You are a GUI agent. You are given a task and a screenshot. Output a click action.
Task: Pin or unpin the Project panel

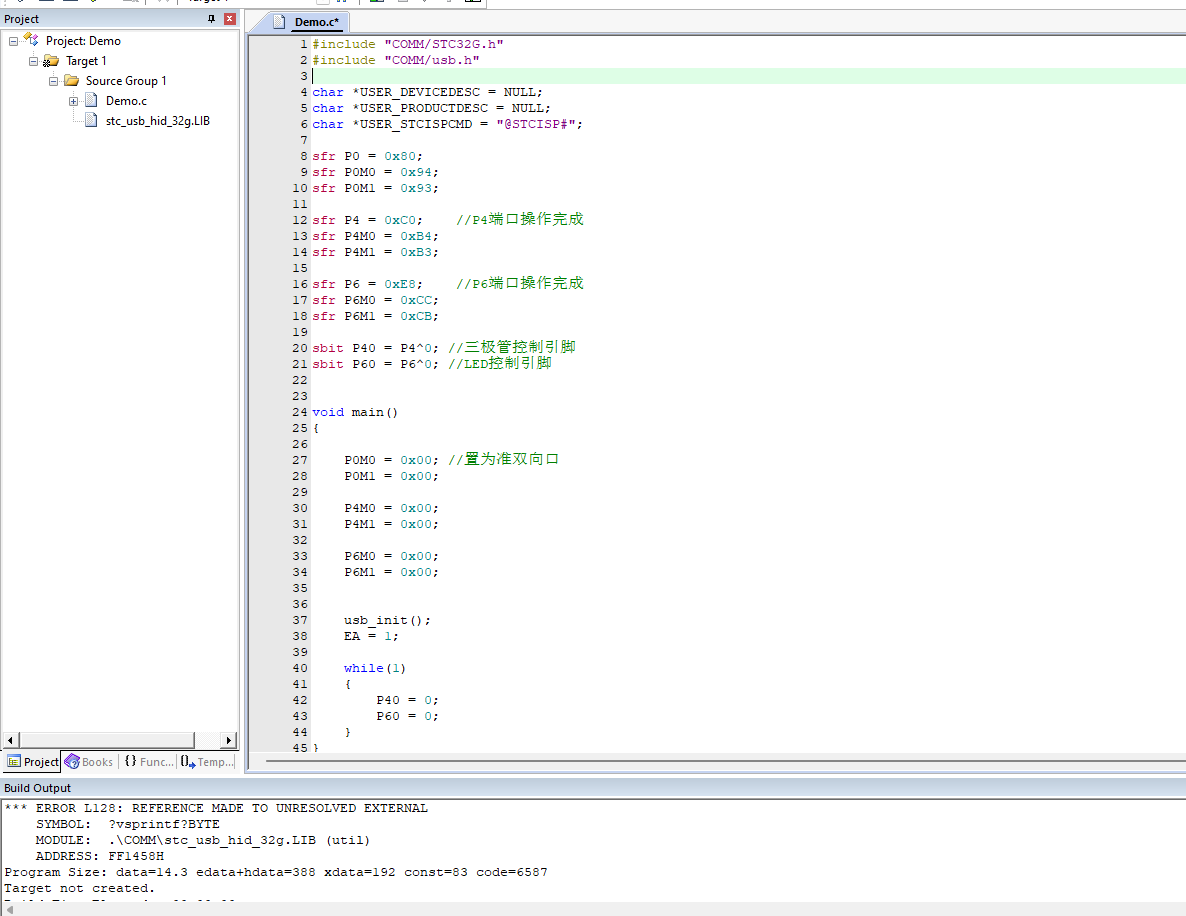pos(211,19)
